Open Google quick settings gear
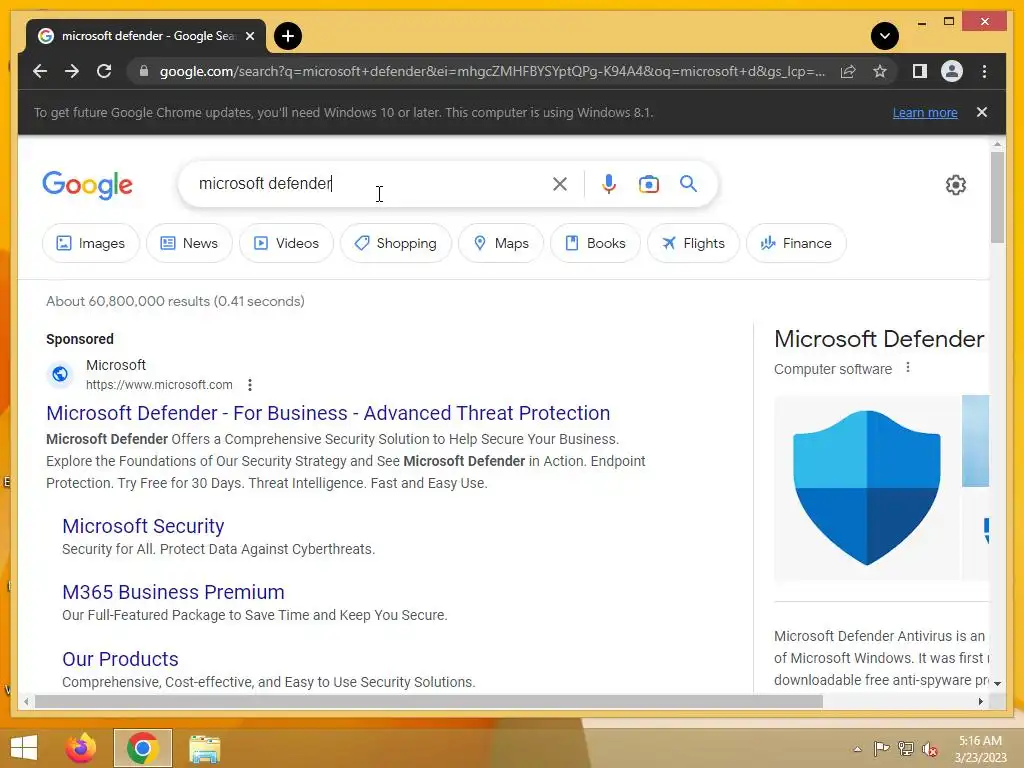Viewport: 1024px width, 768px height. point(955,185)
